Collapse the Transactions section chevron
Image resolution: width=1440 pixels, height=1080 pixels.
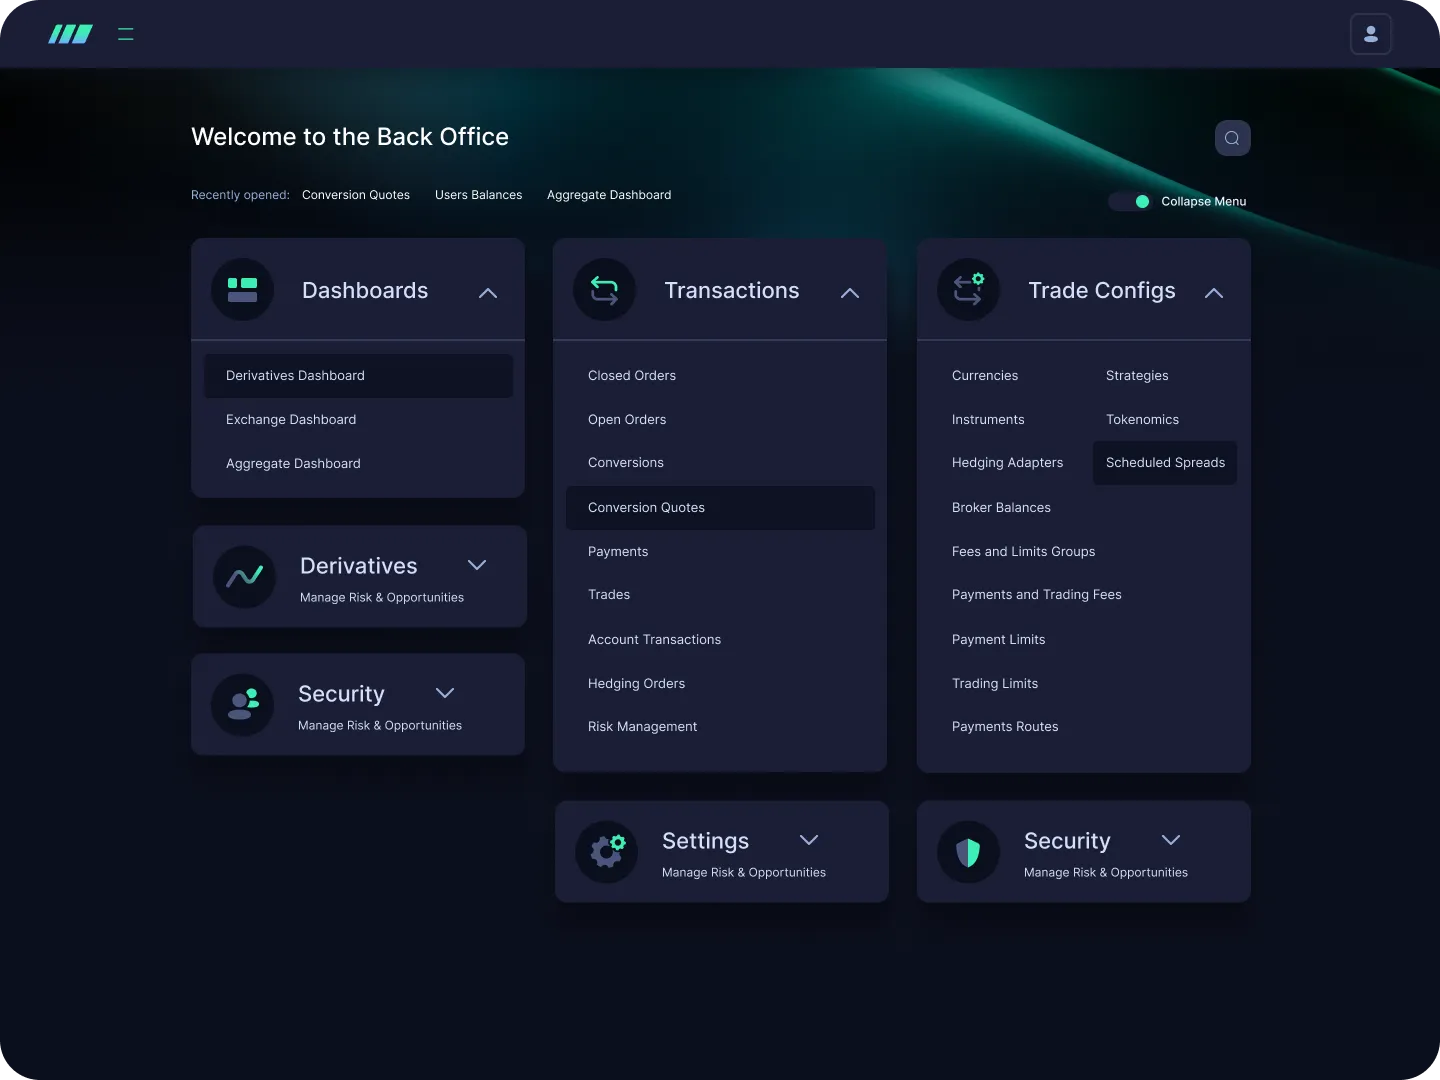(x=850, y=293)
